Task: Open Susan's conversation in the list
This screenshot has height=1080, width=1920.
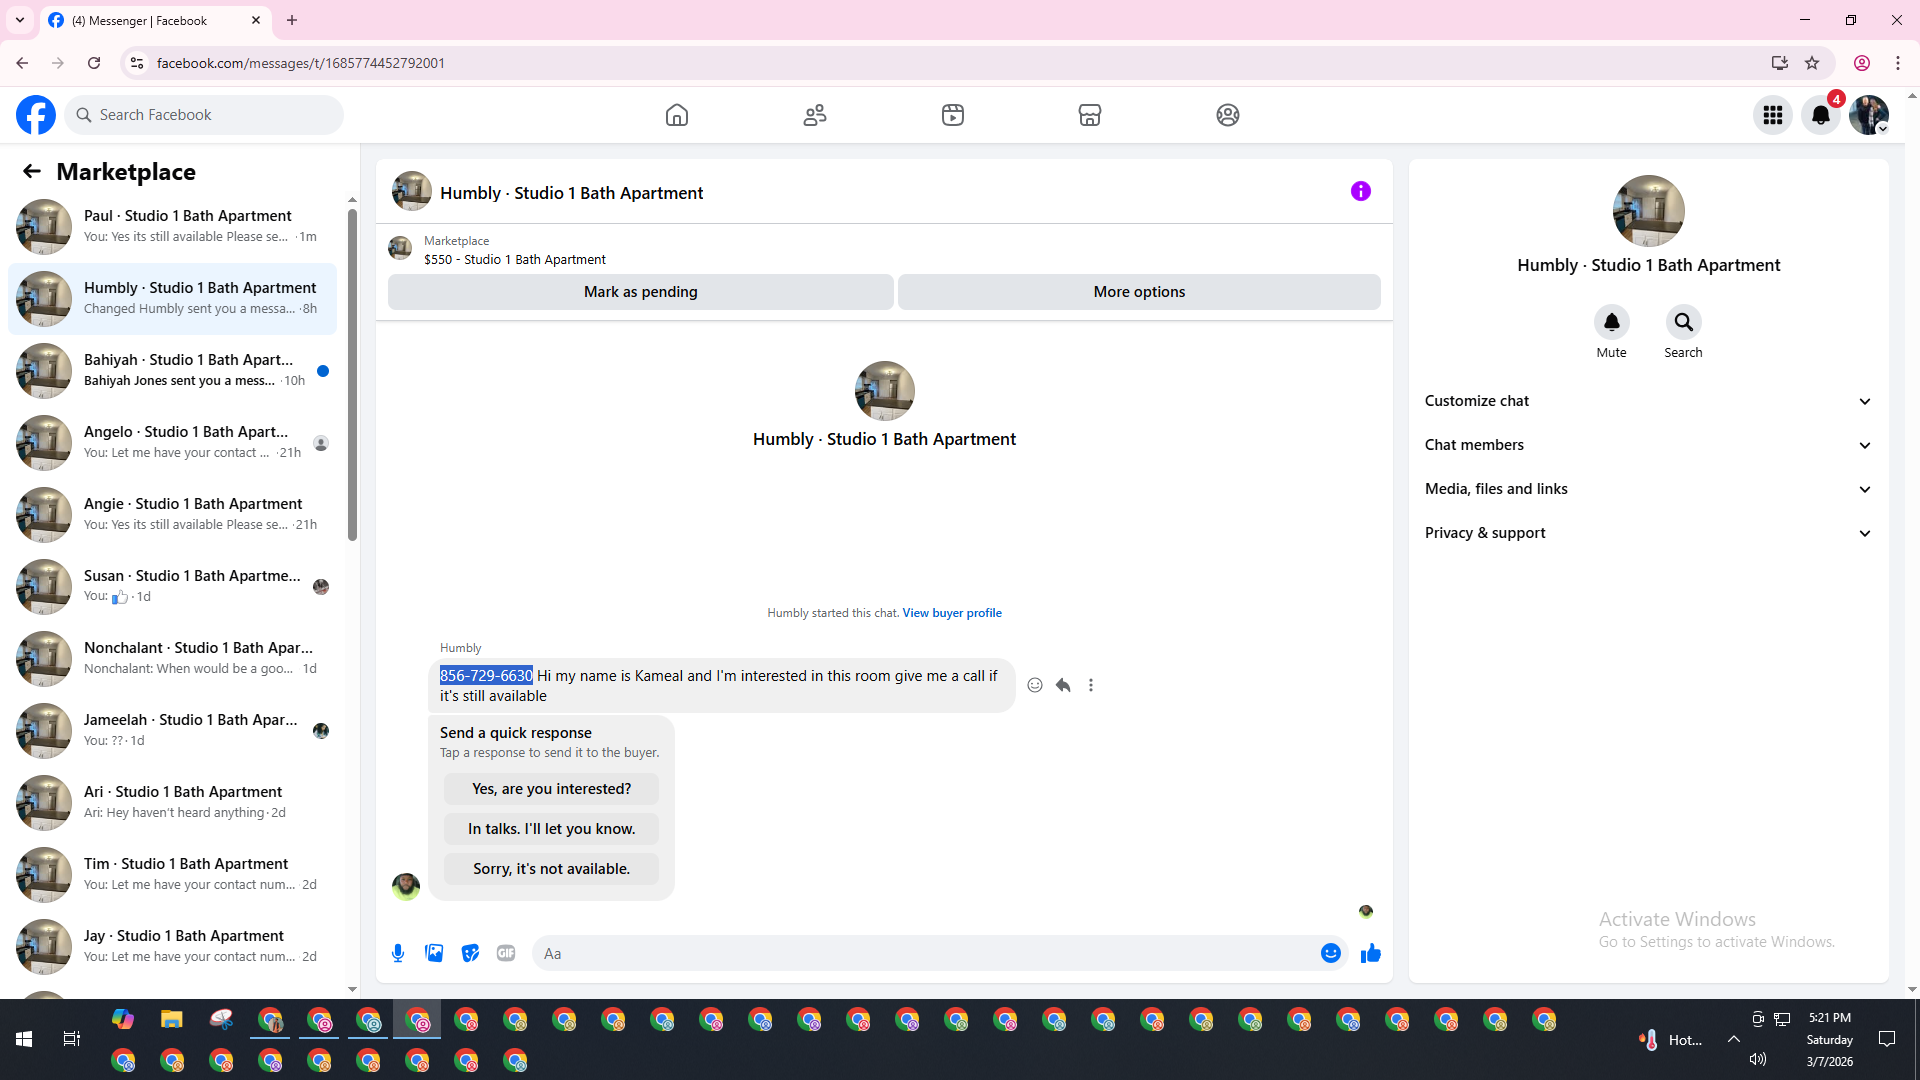Action: [172, 587]
